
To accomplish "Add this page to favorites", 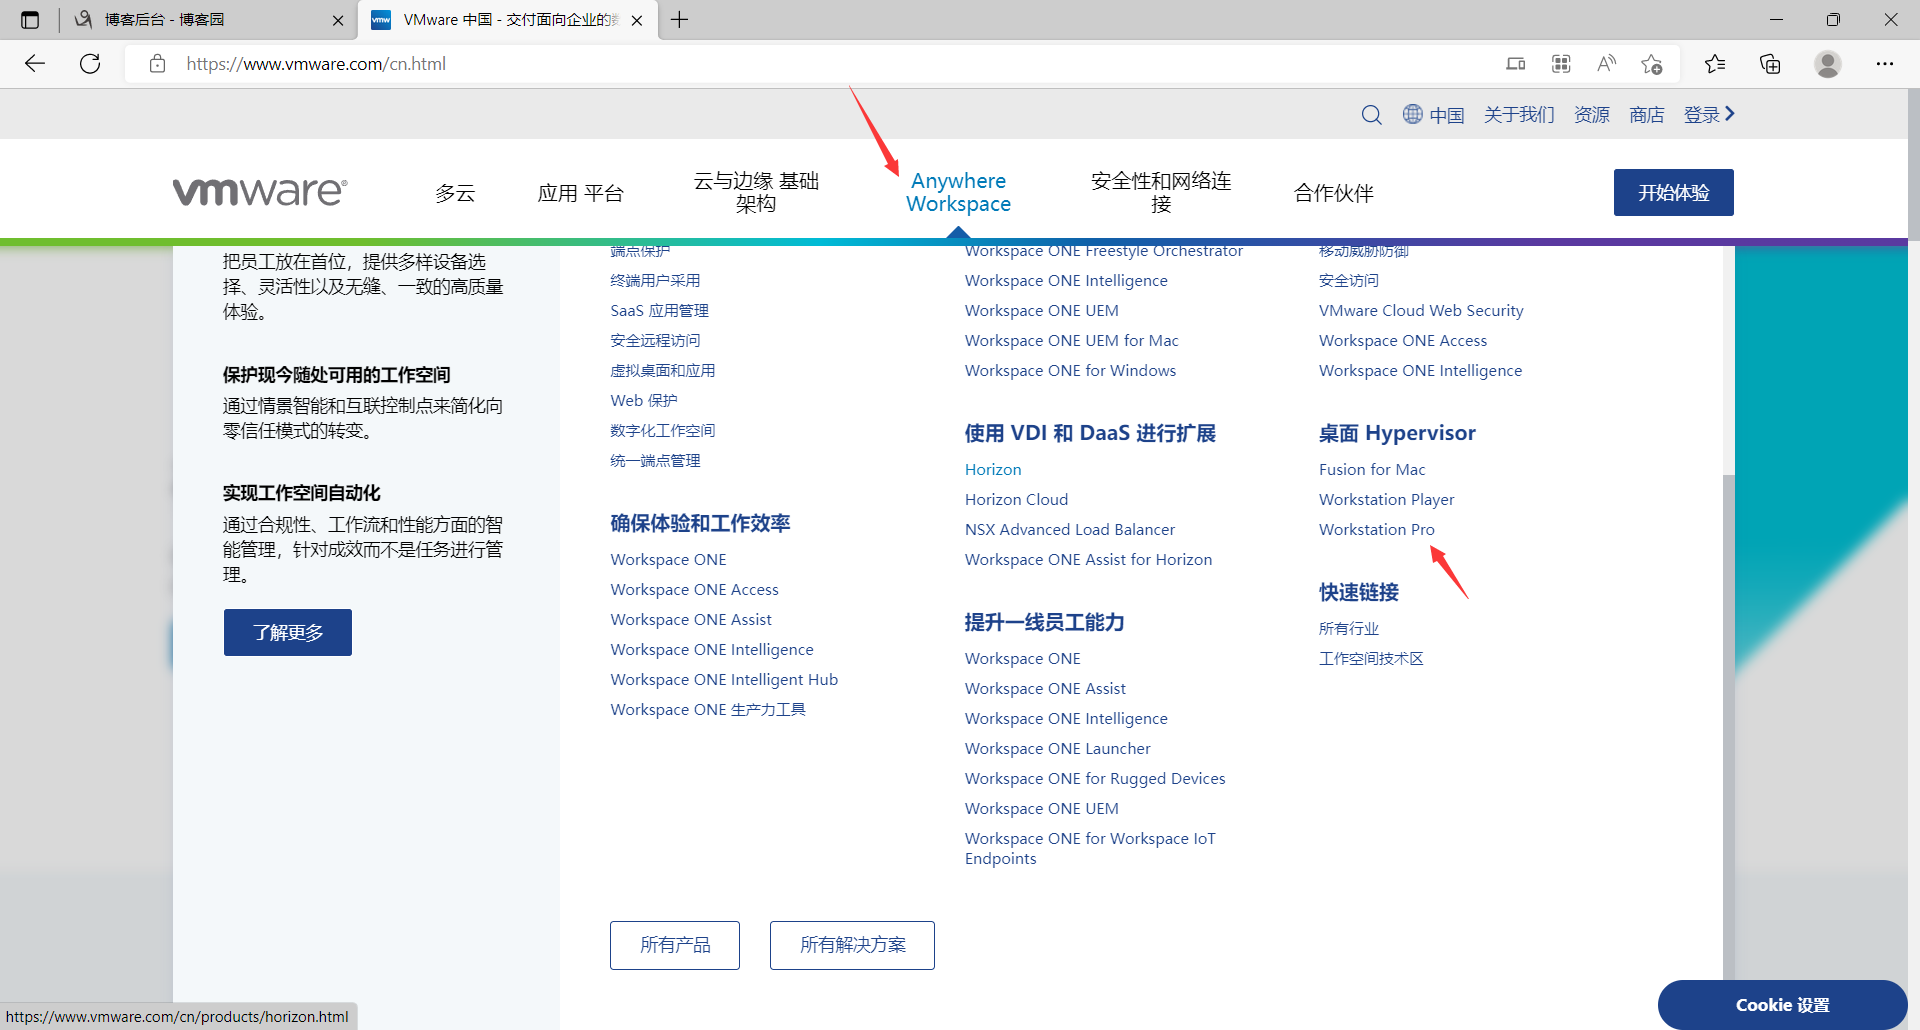I will pos(1652,64).
